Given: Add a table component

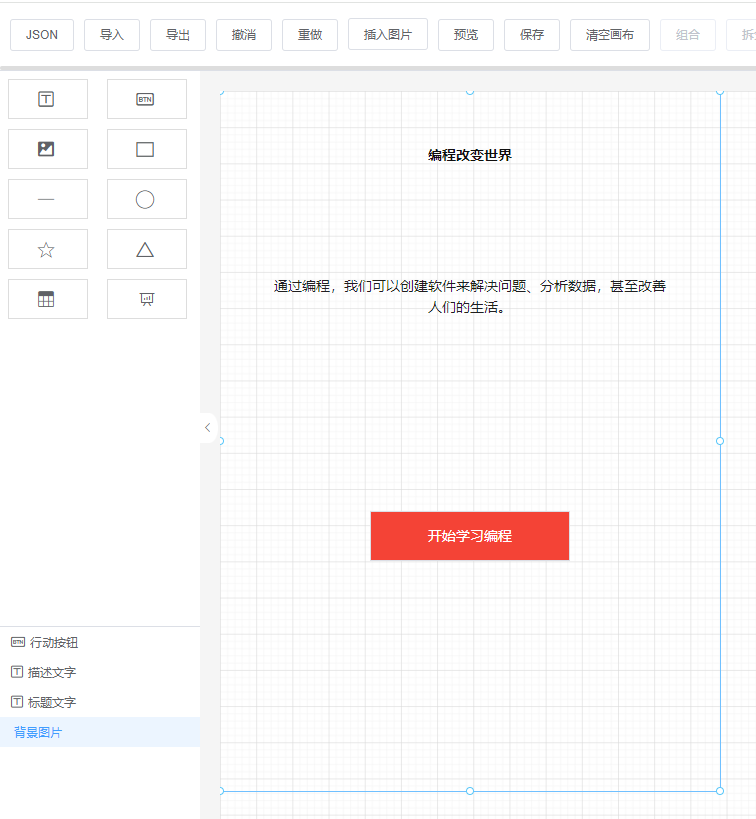Looking at the screenshot, I should point(48,299).
